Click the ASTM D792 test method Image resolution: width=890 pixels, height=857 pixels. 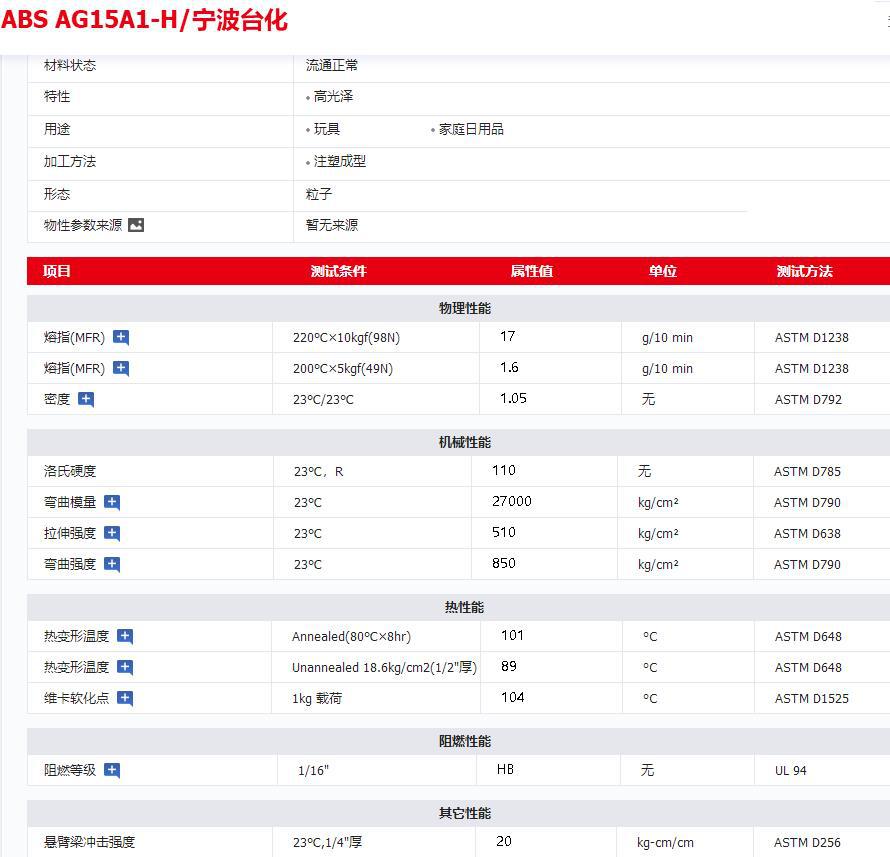point(808,400)
